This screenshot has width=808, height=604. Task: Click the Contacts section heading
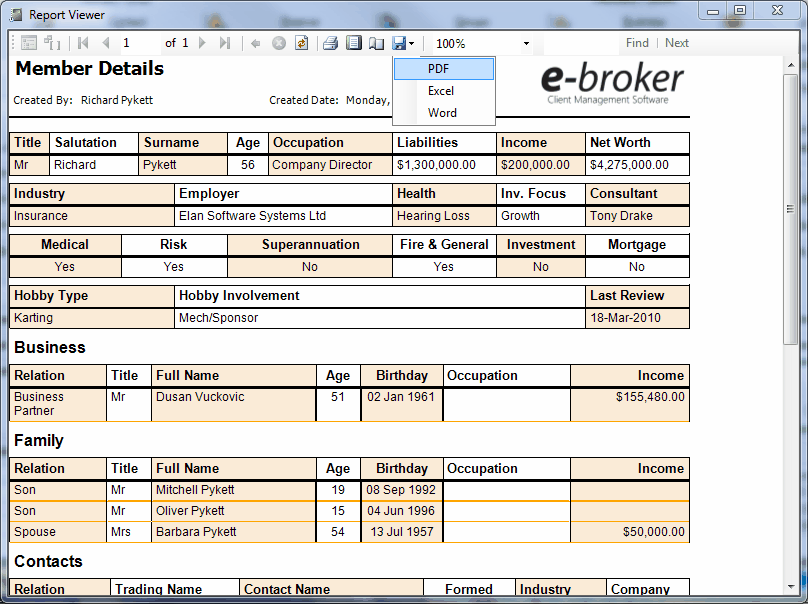[48, 561]
